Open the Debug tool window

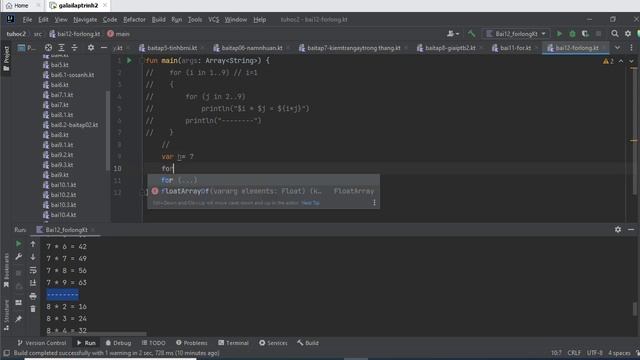click(x=118, y=343)
